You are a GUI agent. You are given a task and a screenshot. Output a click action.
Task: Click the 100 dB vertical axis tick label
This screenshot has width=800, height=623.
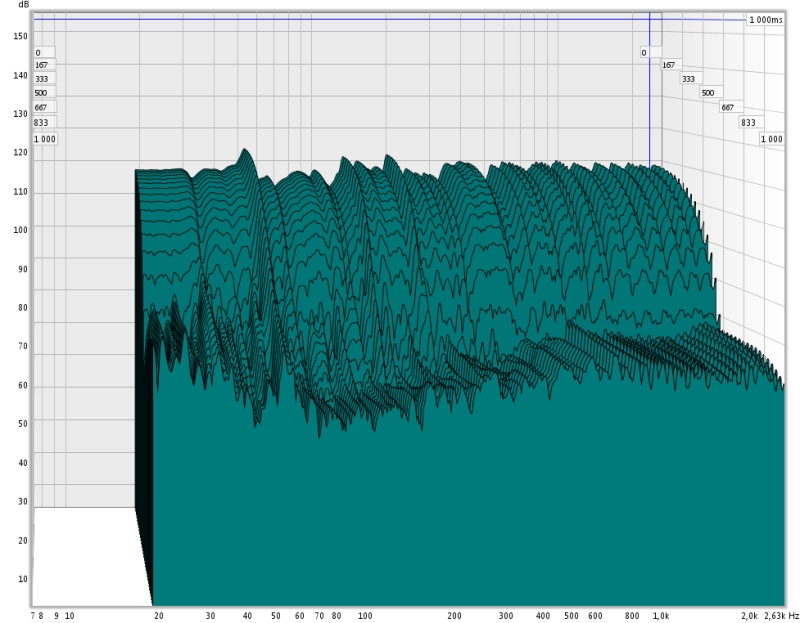click(x=21, y=230)
